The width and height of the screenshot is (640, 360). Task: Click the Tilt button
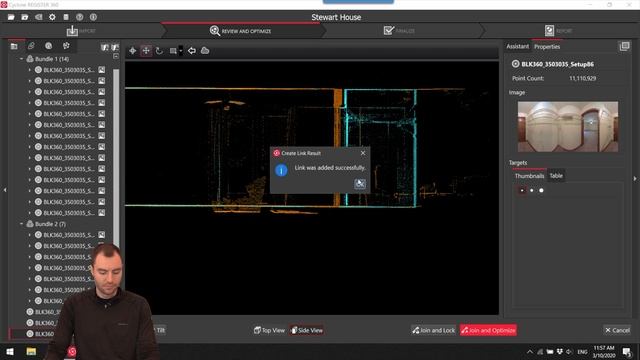160,330
